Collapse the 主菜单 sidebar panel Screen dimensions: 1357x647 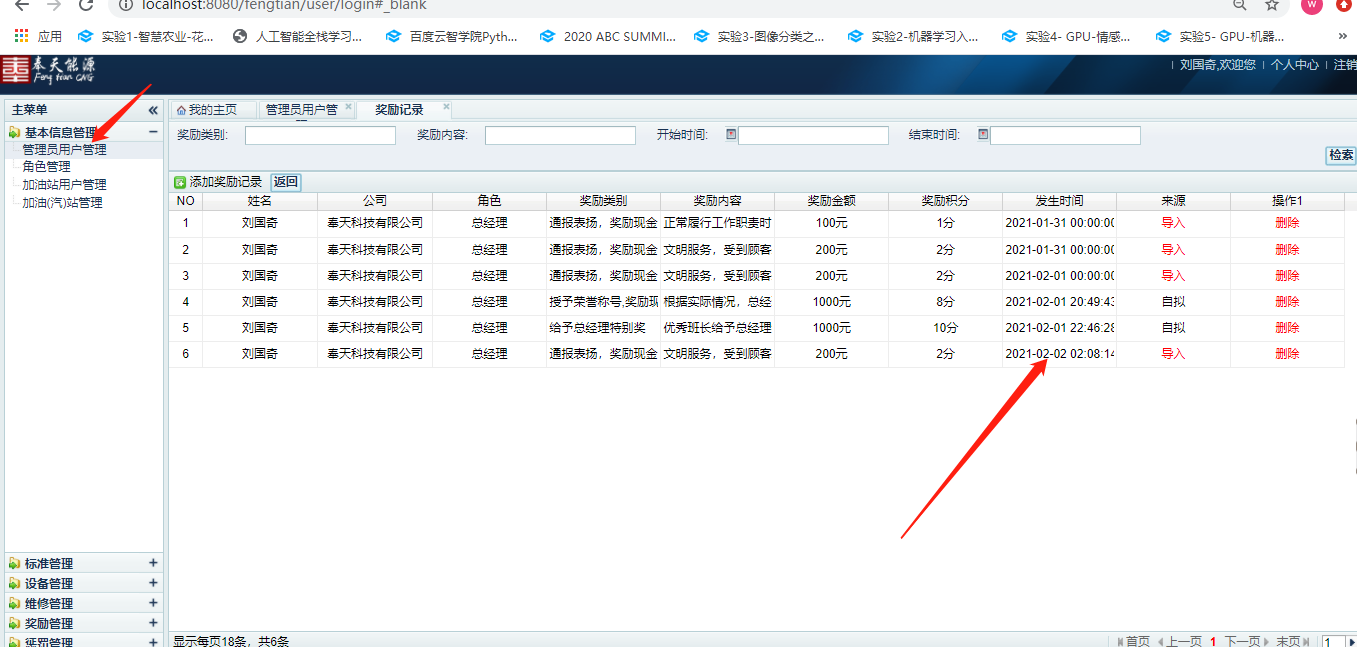click(x=153, y=110)
